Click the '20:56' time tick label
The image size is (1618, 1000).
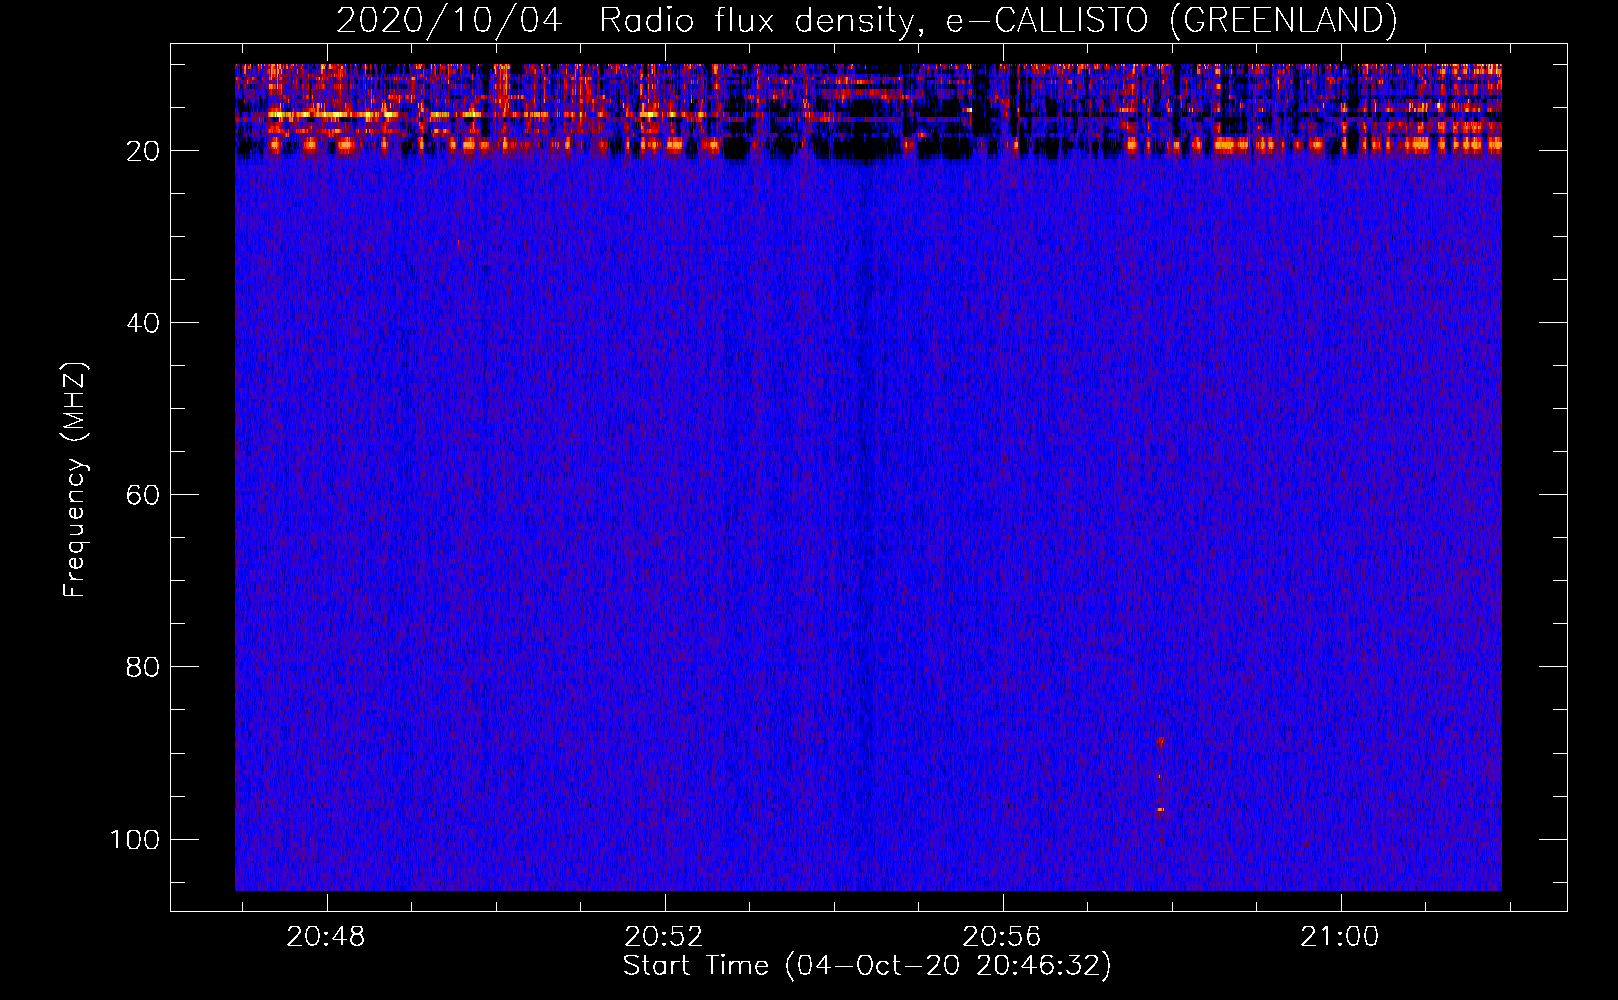[1002, 937]
